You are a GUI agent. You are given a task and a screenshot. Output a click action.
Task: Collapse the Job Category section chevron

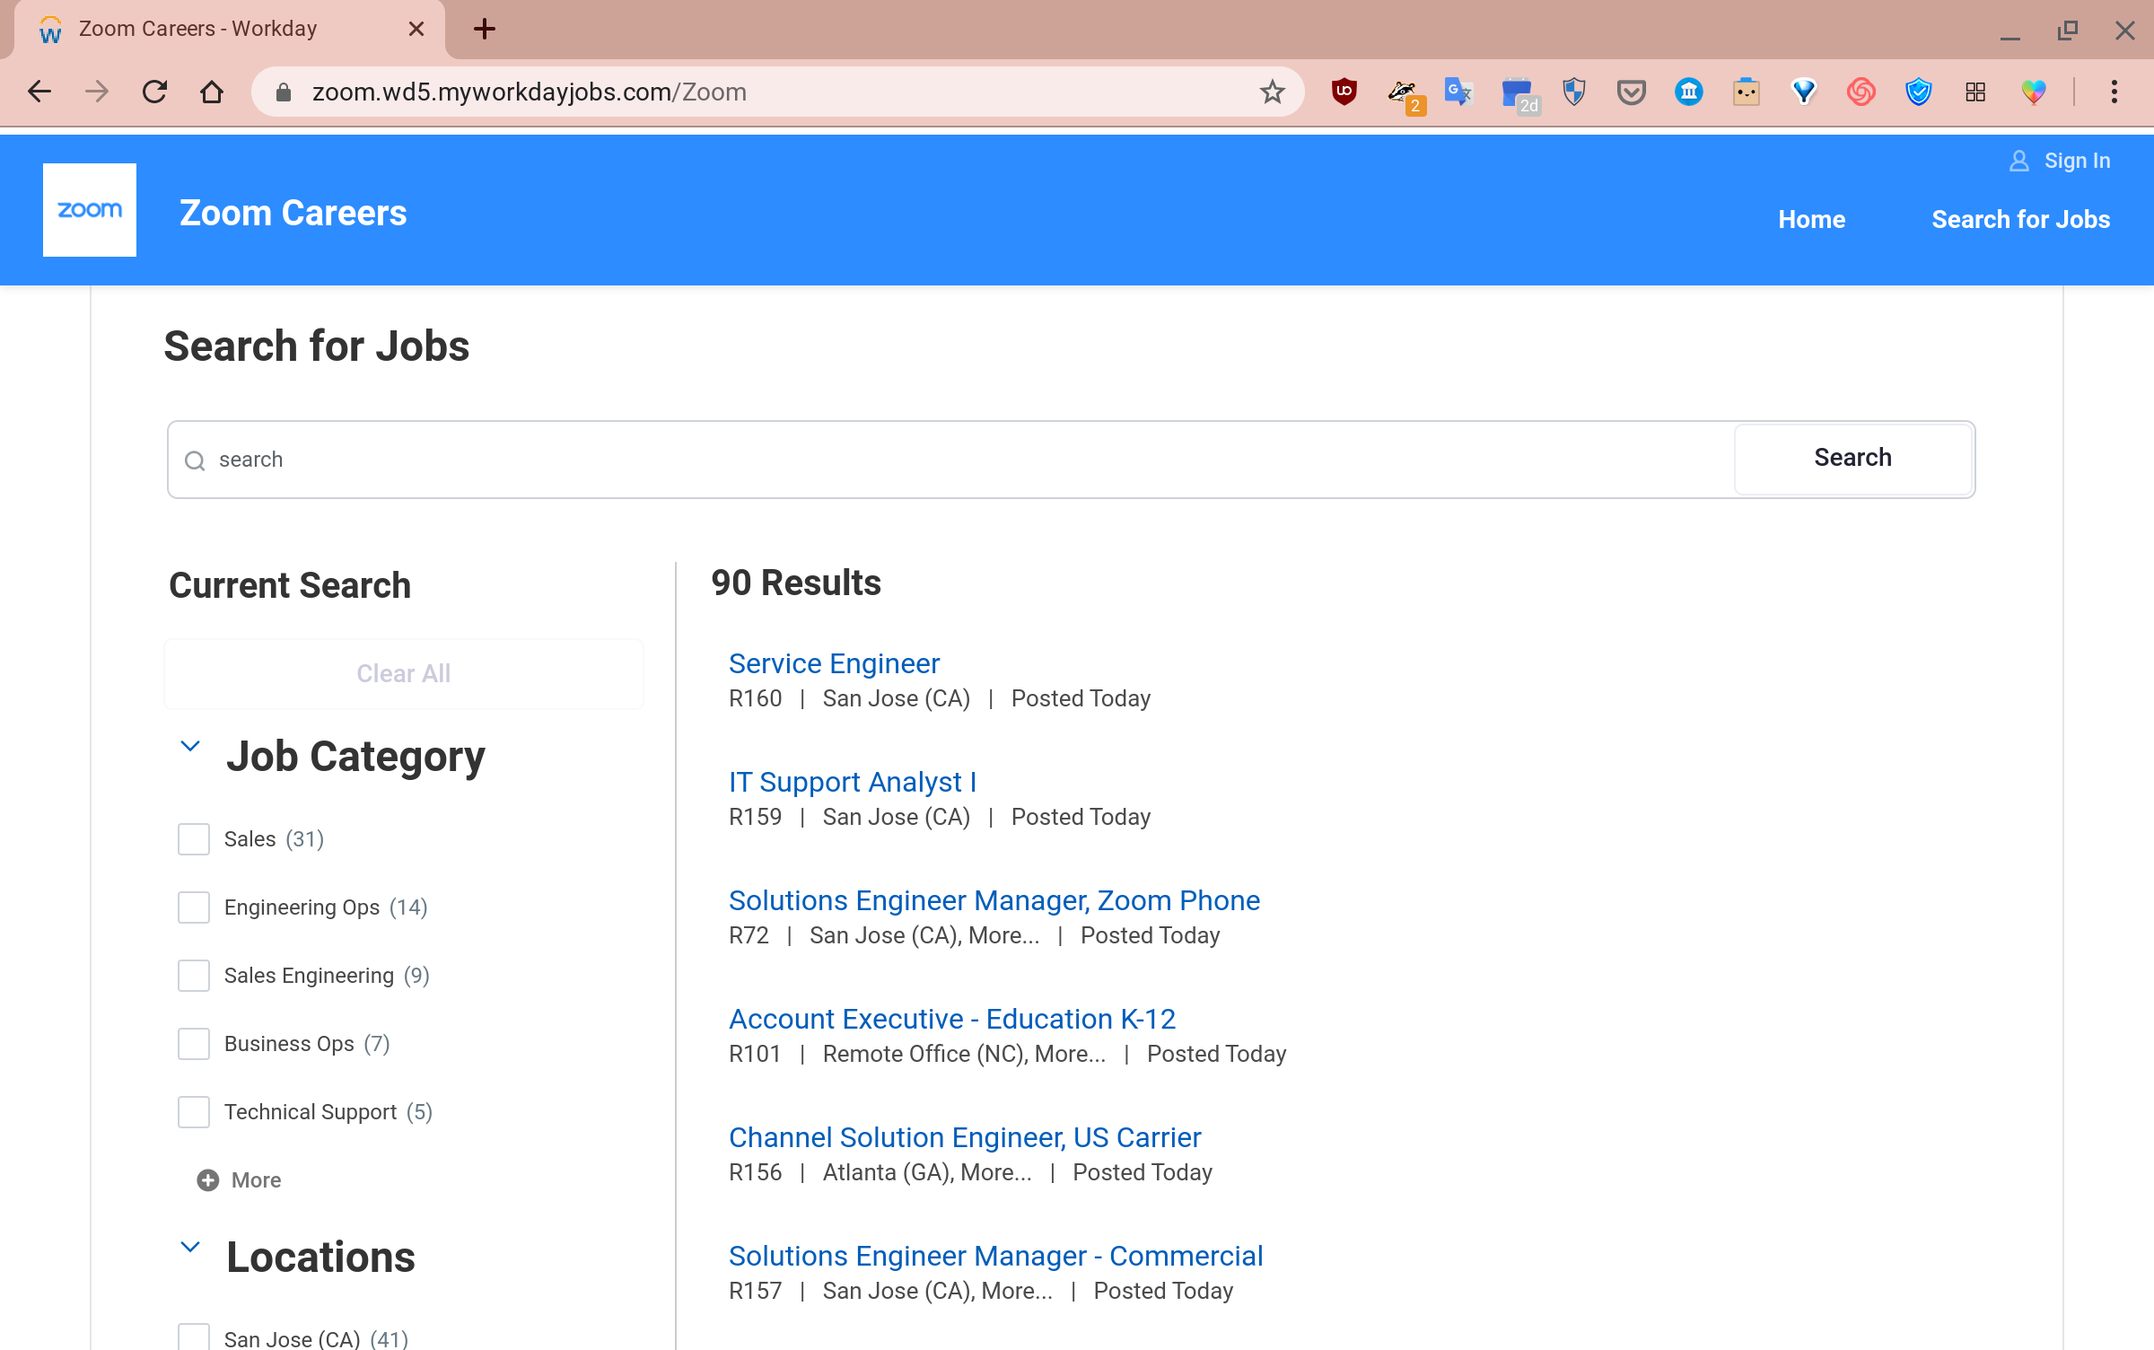coord(190,747)
